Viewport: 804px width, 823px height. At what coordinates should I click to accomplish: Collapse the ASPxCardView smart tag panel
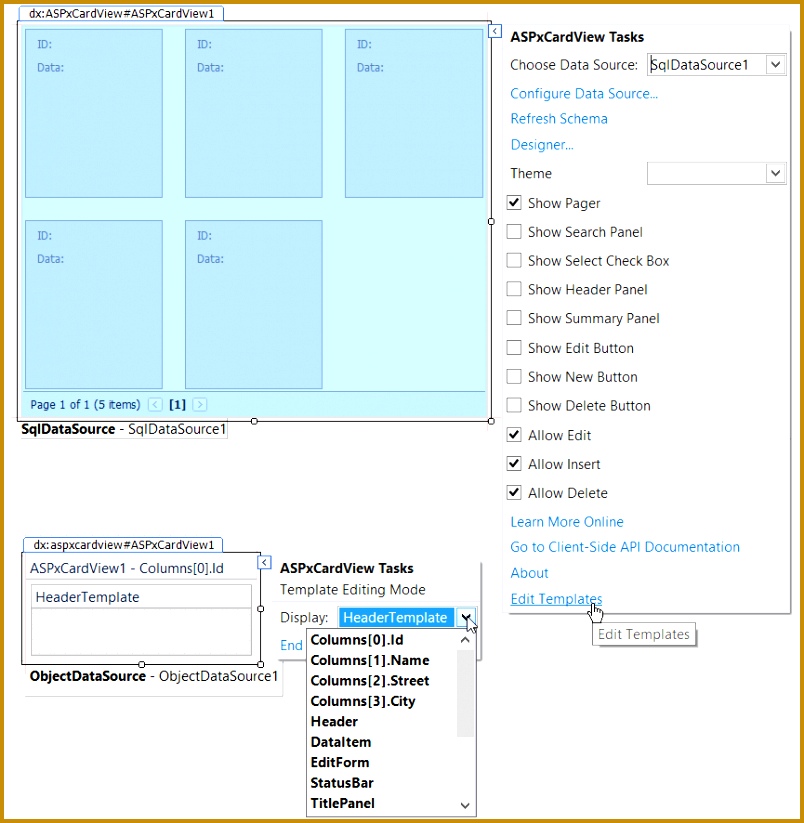[x=494, y=31]
